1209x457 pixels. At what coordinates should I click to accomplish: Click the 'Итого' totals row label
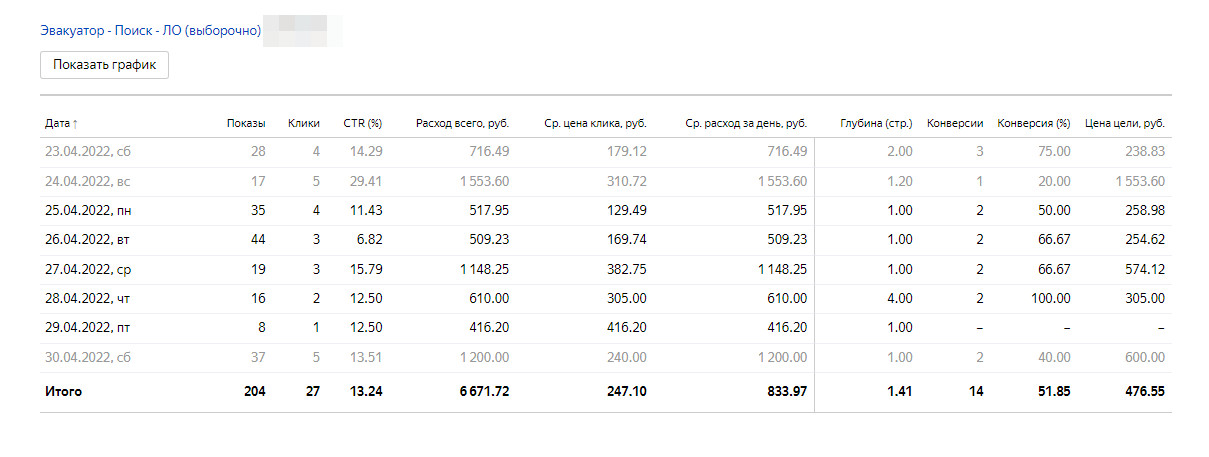pos(63,391)
